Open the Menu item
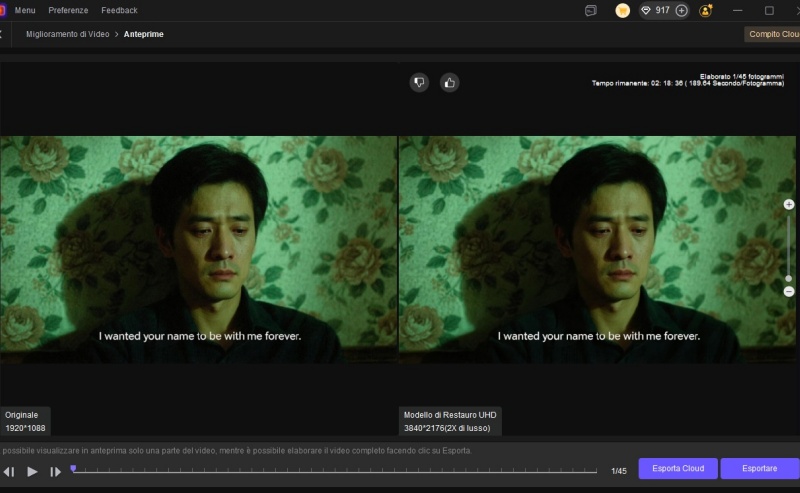This screenshot has height=493, width=800. (x=25, y=10)
